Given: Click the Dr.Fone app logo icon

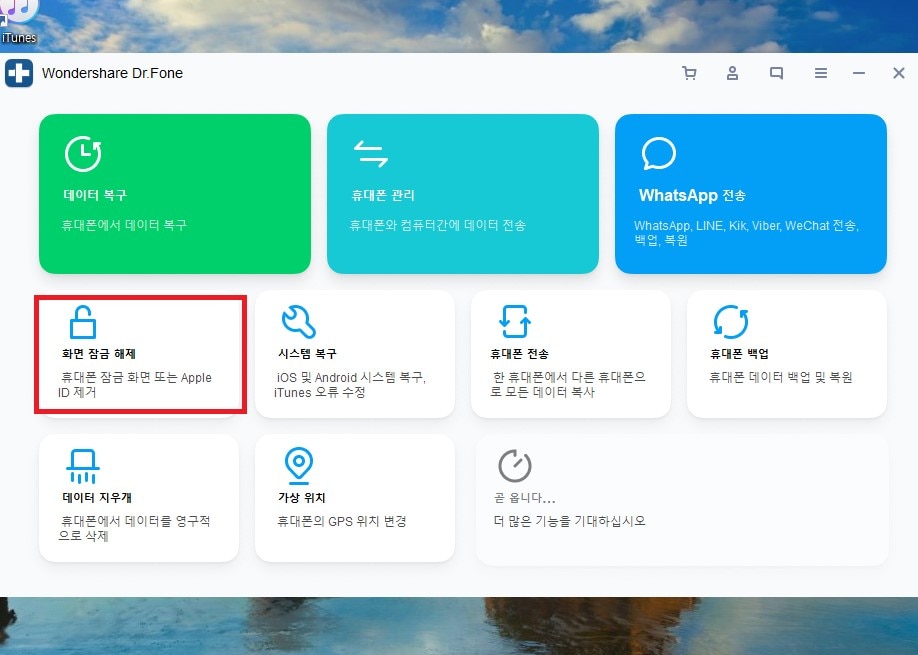Looking at the screenshot, I should point(19,73).
